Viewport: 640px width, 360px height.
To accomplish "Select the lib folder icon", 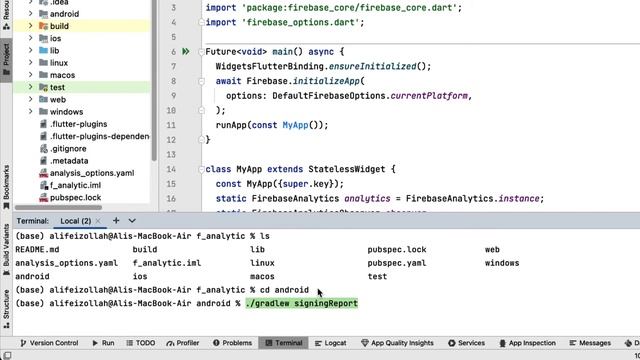I will tap(44, 51).
